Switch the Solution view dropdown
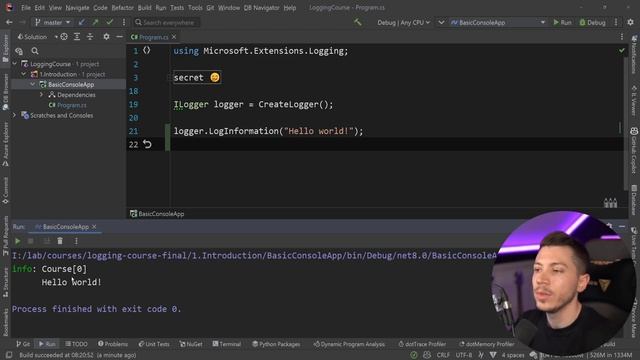The image size is (640, 360). pyautogui.click(x=37, y=37)
